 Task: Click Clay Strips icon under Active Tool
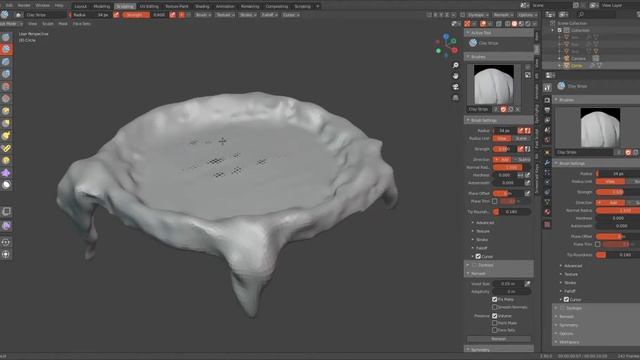tap(473, 43)
